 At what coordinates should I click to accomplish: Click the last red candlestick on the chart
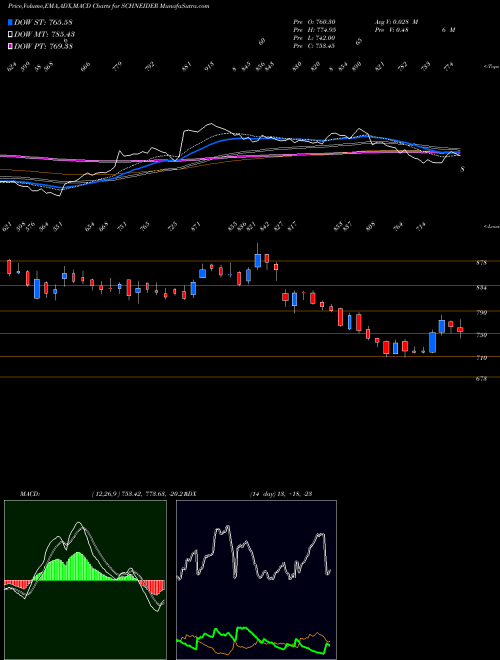point(460,330)
